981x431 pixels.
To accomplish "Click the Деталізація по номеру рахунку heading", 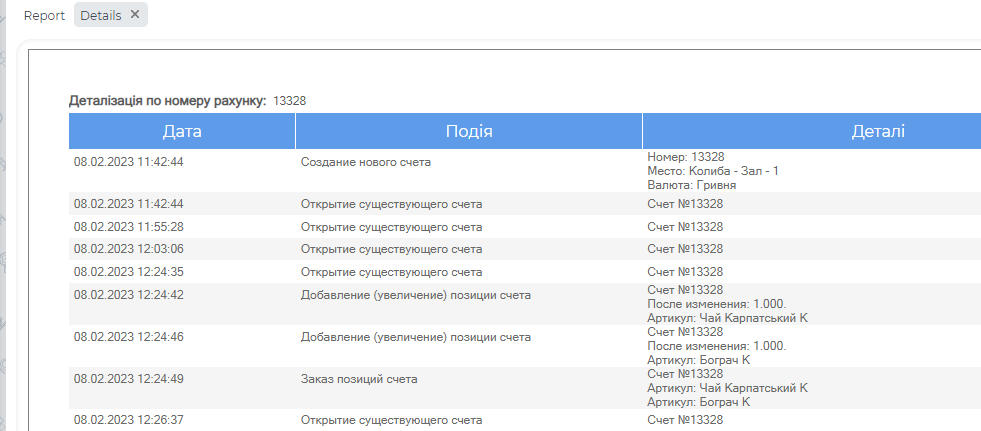I will (x=167, y=101).
